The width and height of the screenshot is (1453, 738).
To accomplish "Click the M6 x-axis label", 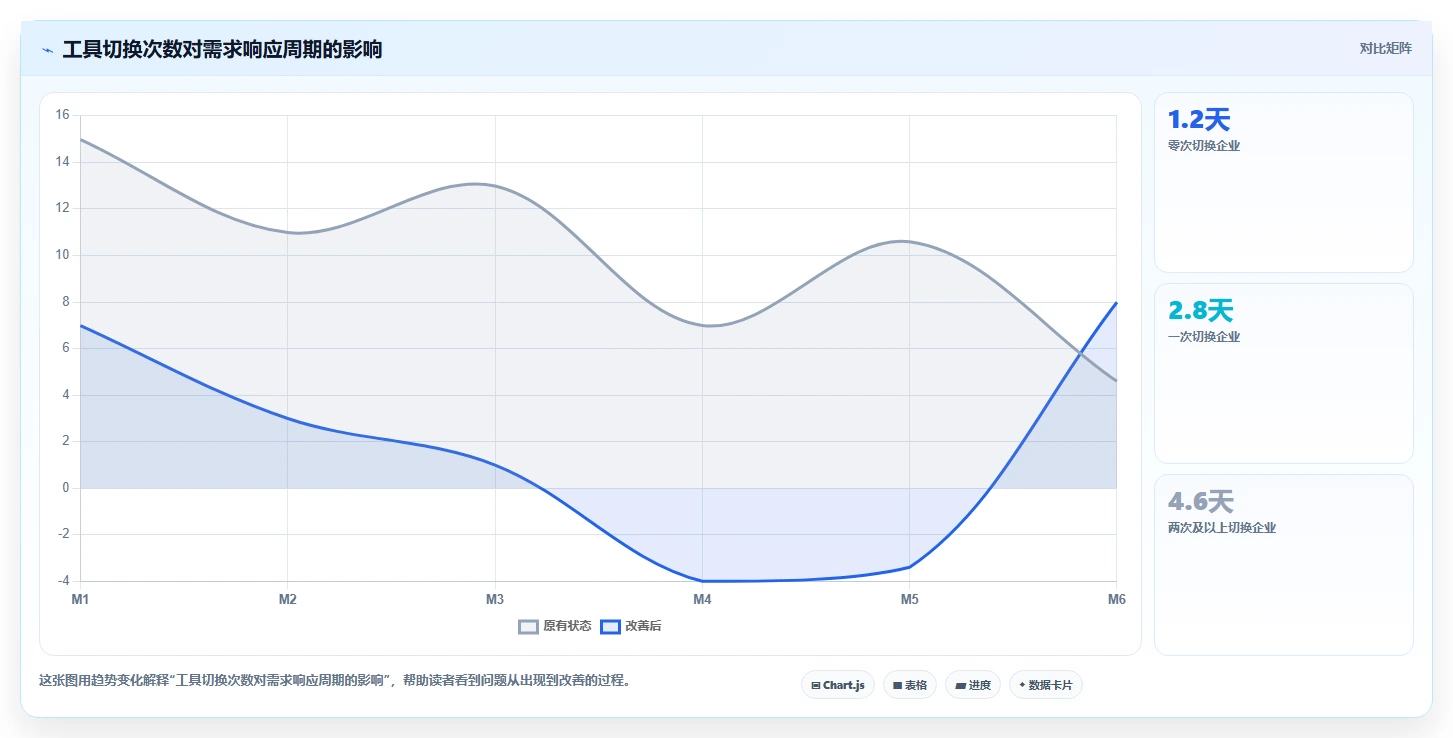I will click(1117, 600).
